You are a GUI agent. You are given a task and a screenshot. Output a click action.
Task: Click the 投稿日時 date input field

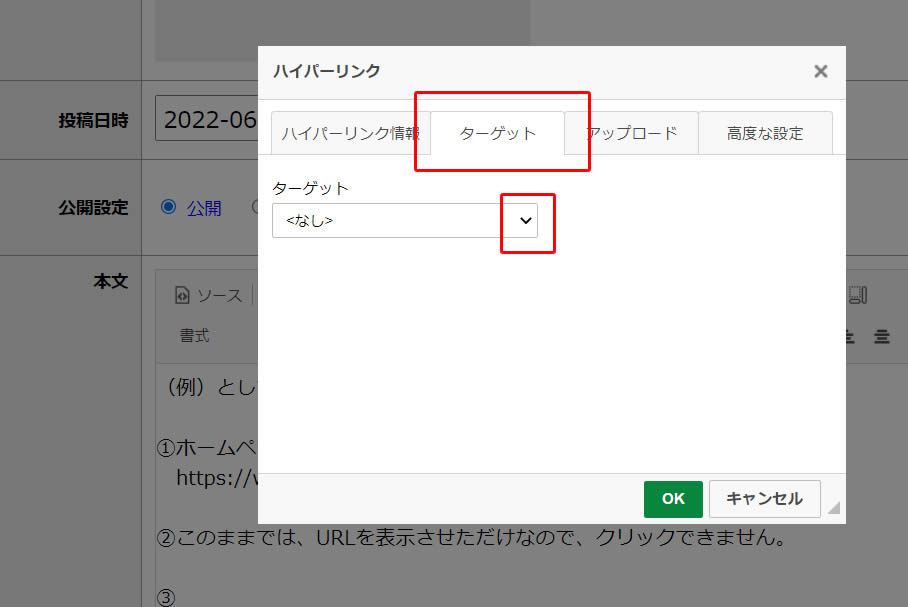pos(206,120)
